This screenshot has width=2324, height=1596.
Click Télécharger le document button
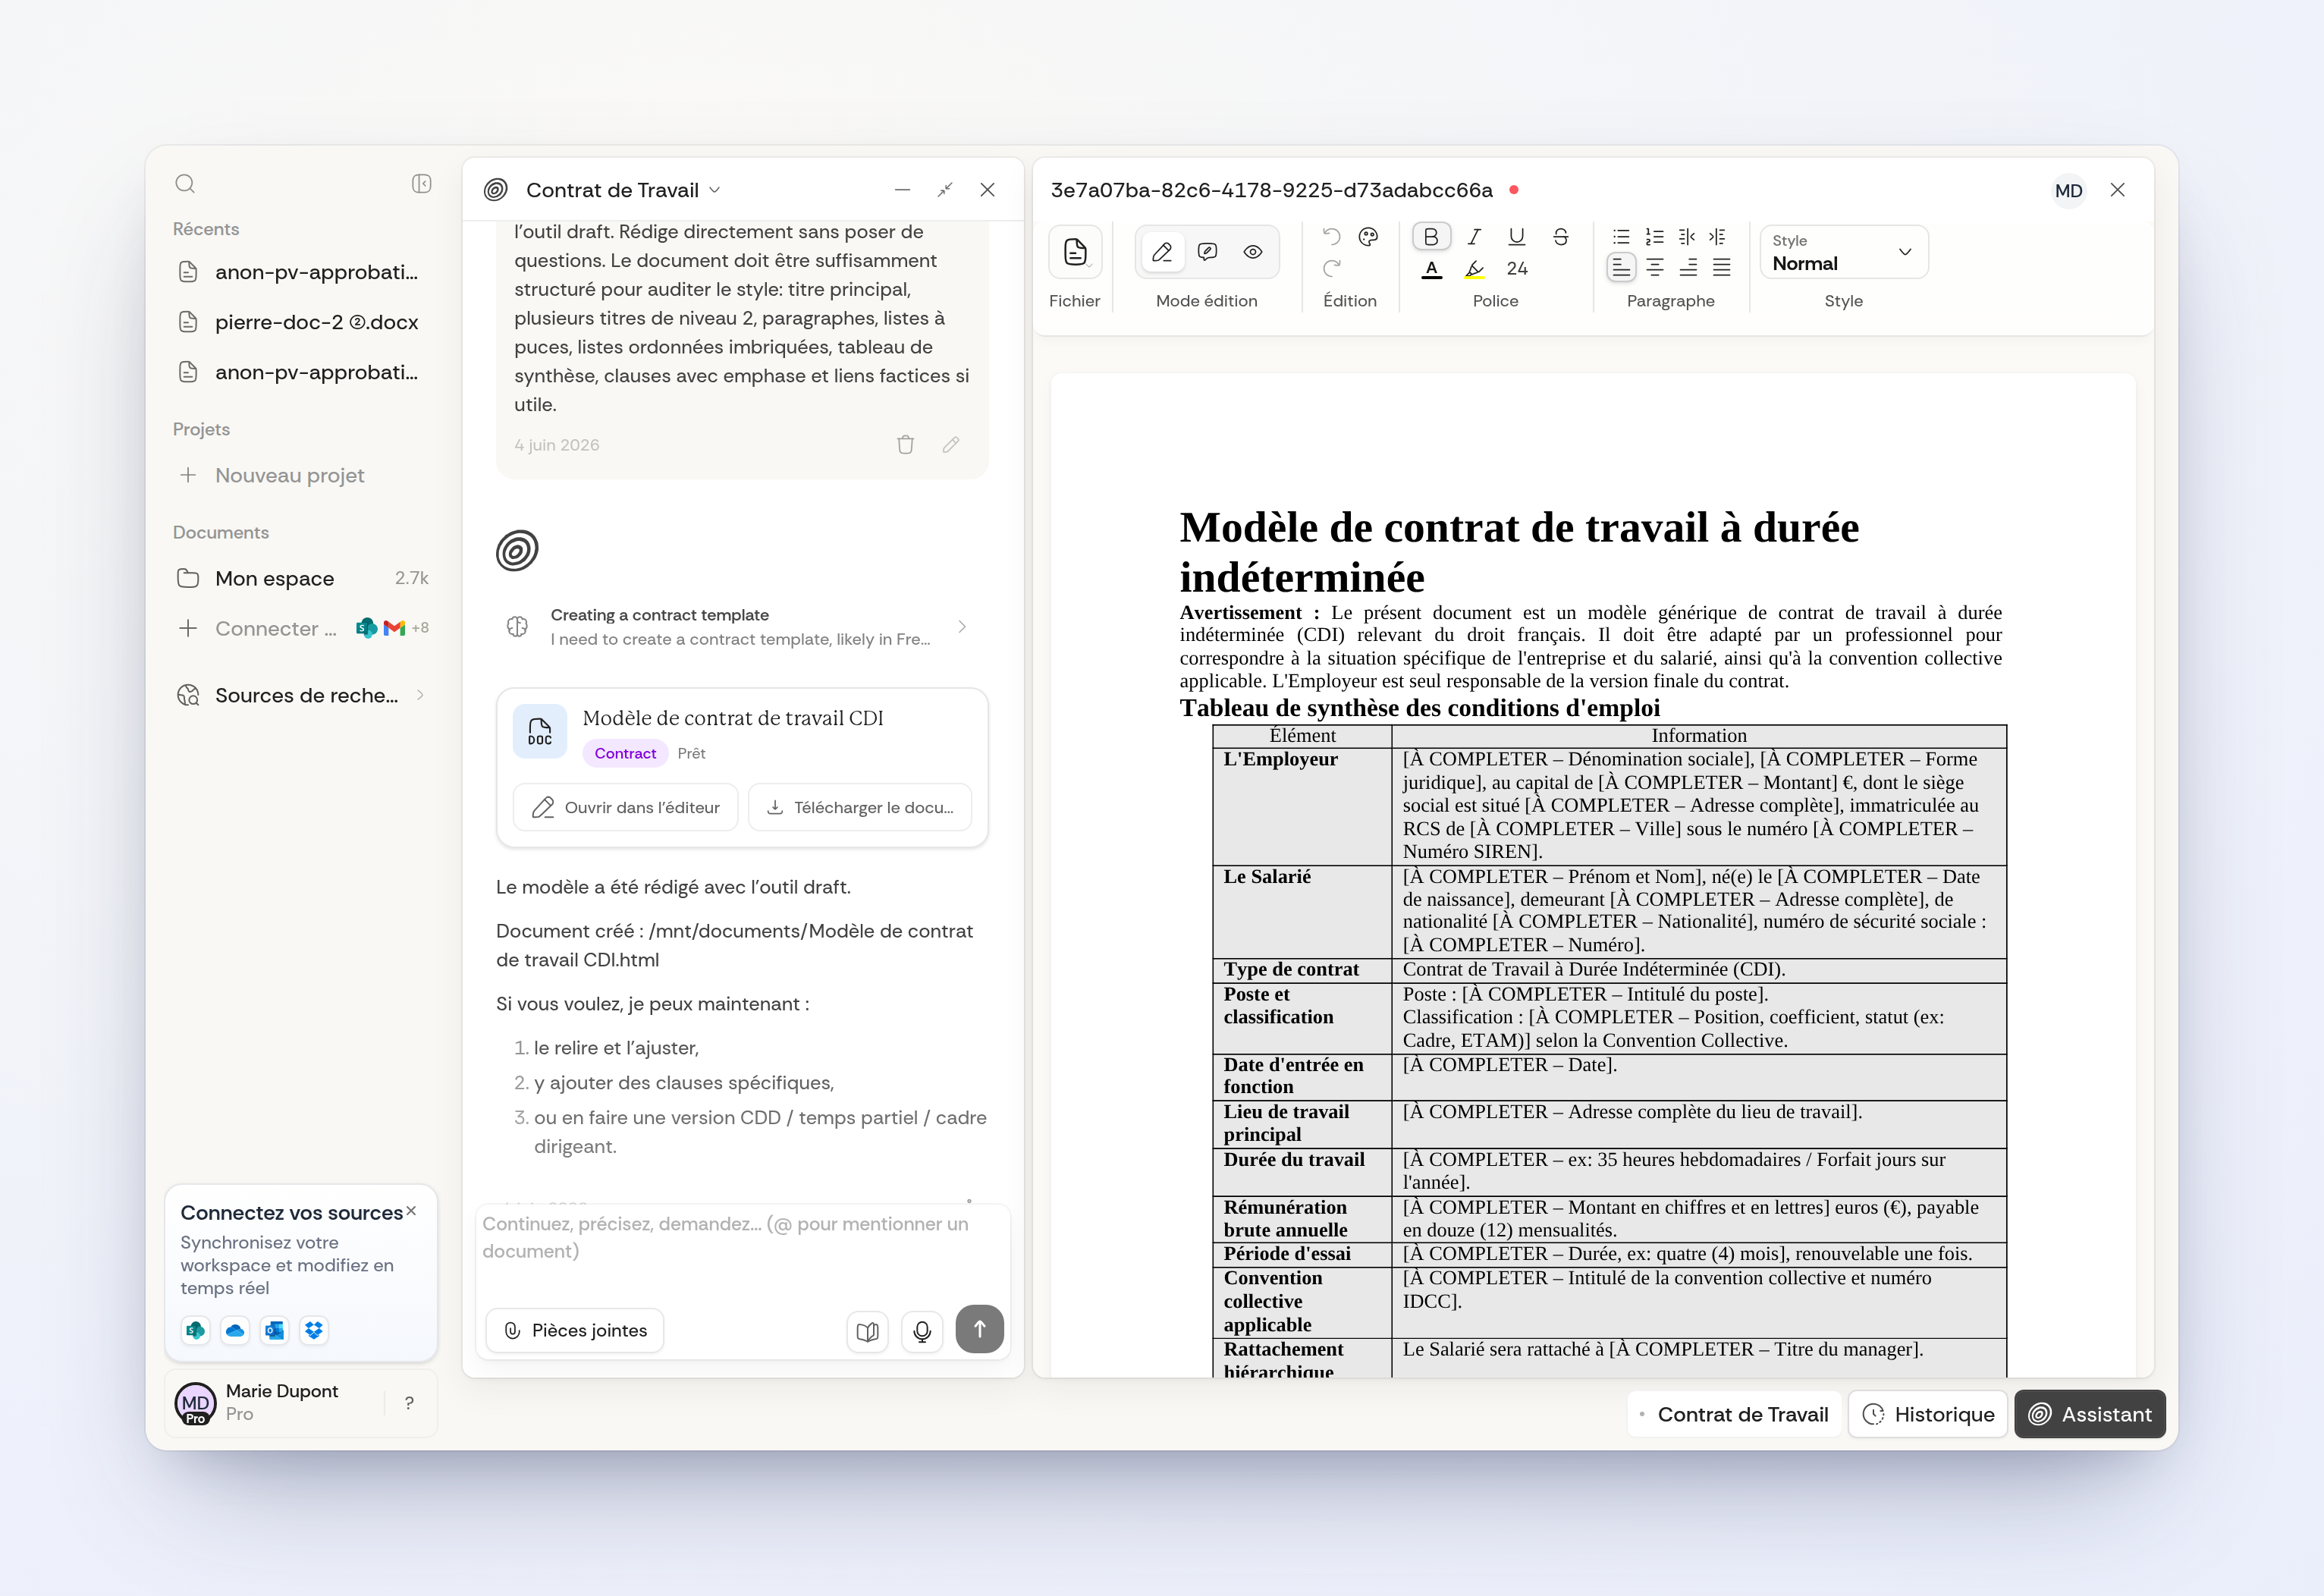[860, 807]
